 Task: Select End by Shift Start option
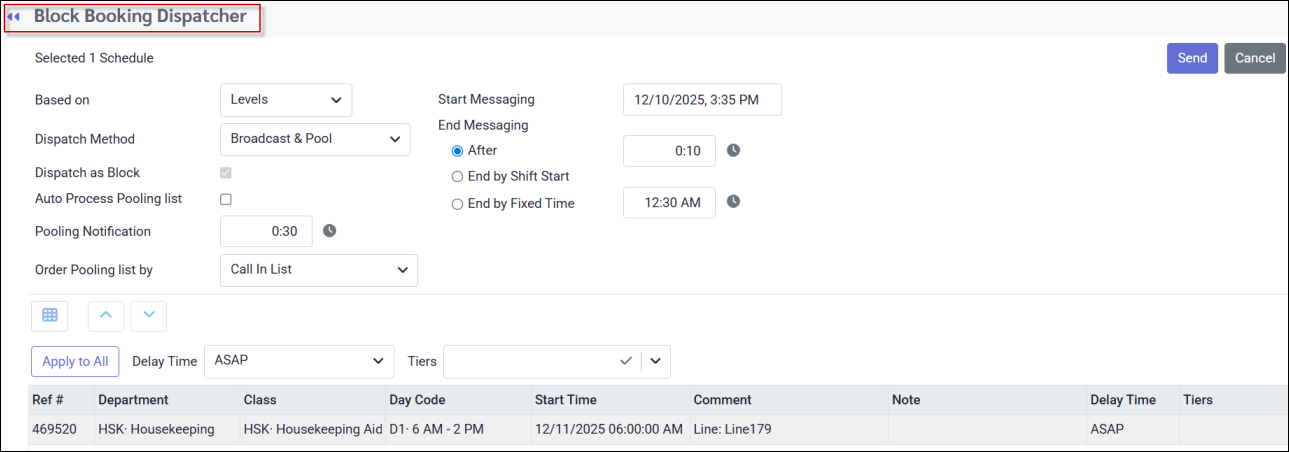point(458,177)
